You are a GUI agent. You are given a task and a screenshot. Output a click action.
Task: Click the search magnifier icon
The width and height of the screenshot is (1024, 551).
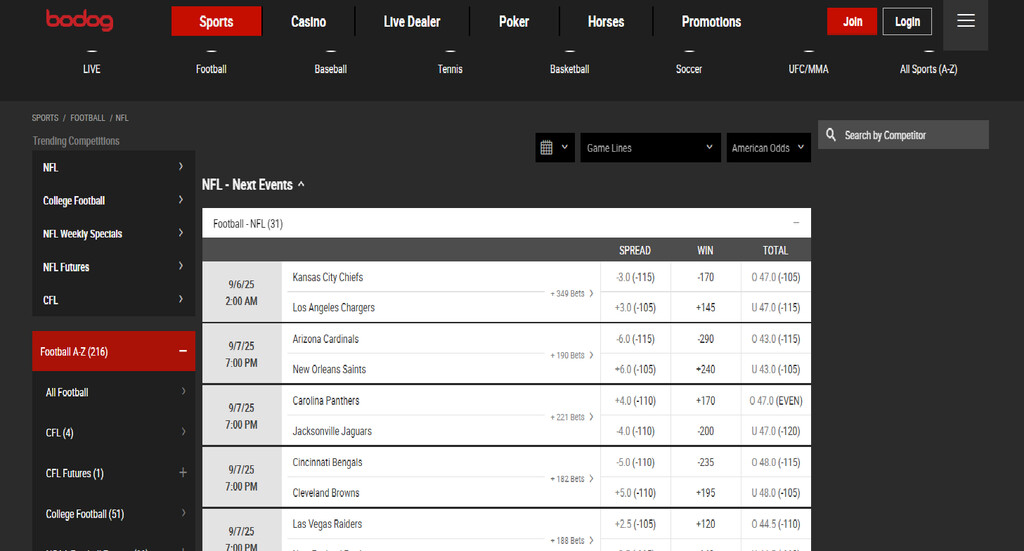pos(831,134)
